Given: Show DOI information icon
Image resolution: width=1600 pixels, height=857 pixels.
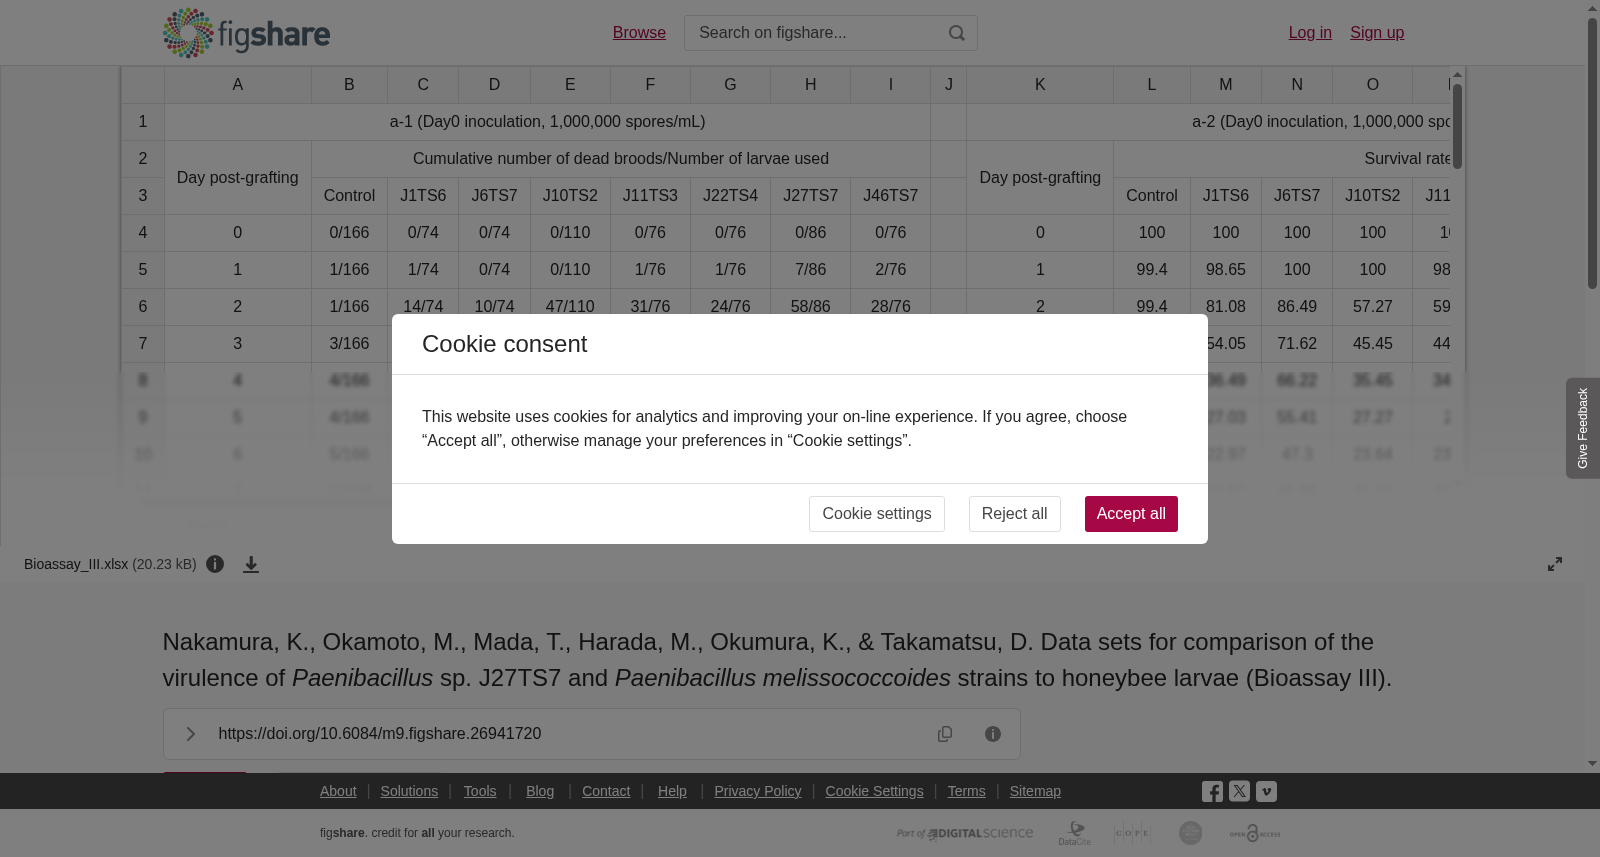Looking at the screenshot, I should click(993, 734).
